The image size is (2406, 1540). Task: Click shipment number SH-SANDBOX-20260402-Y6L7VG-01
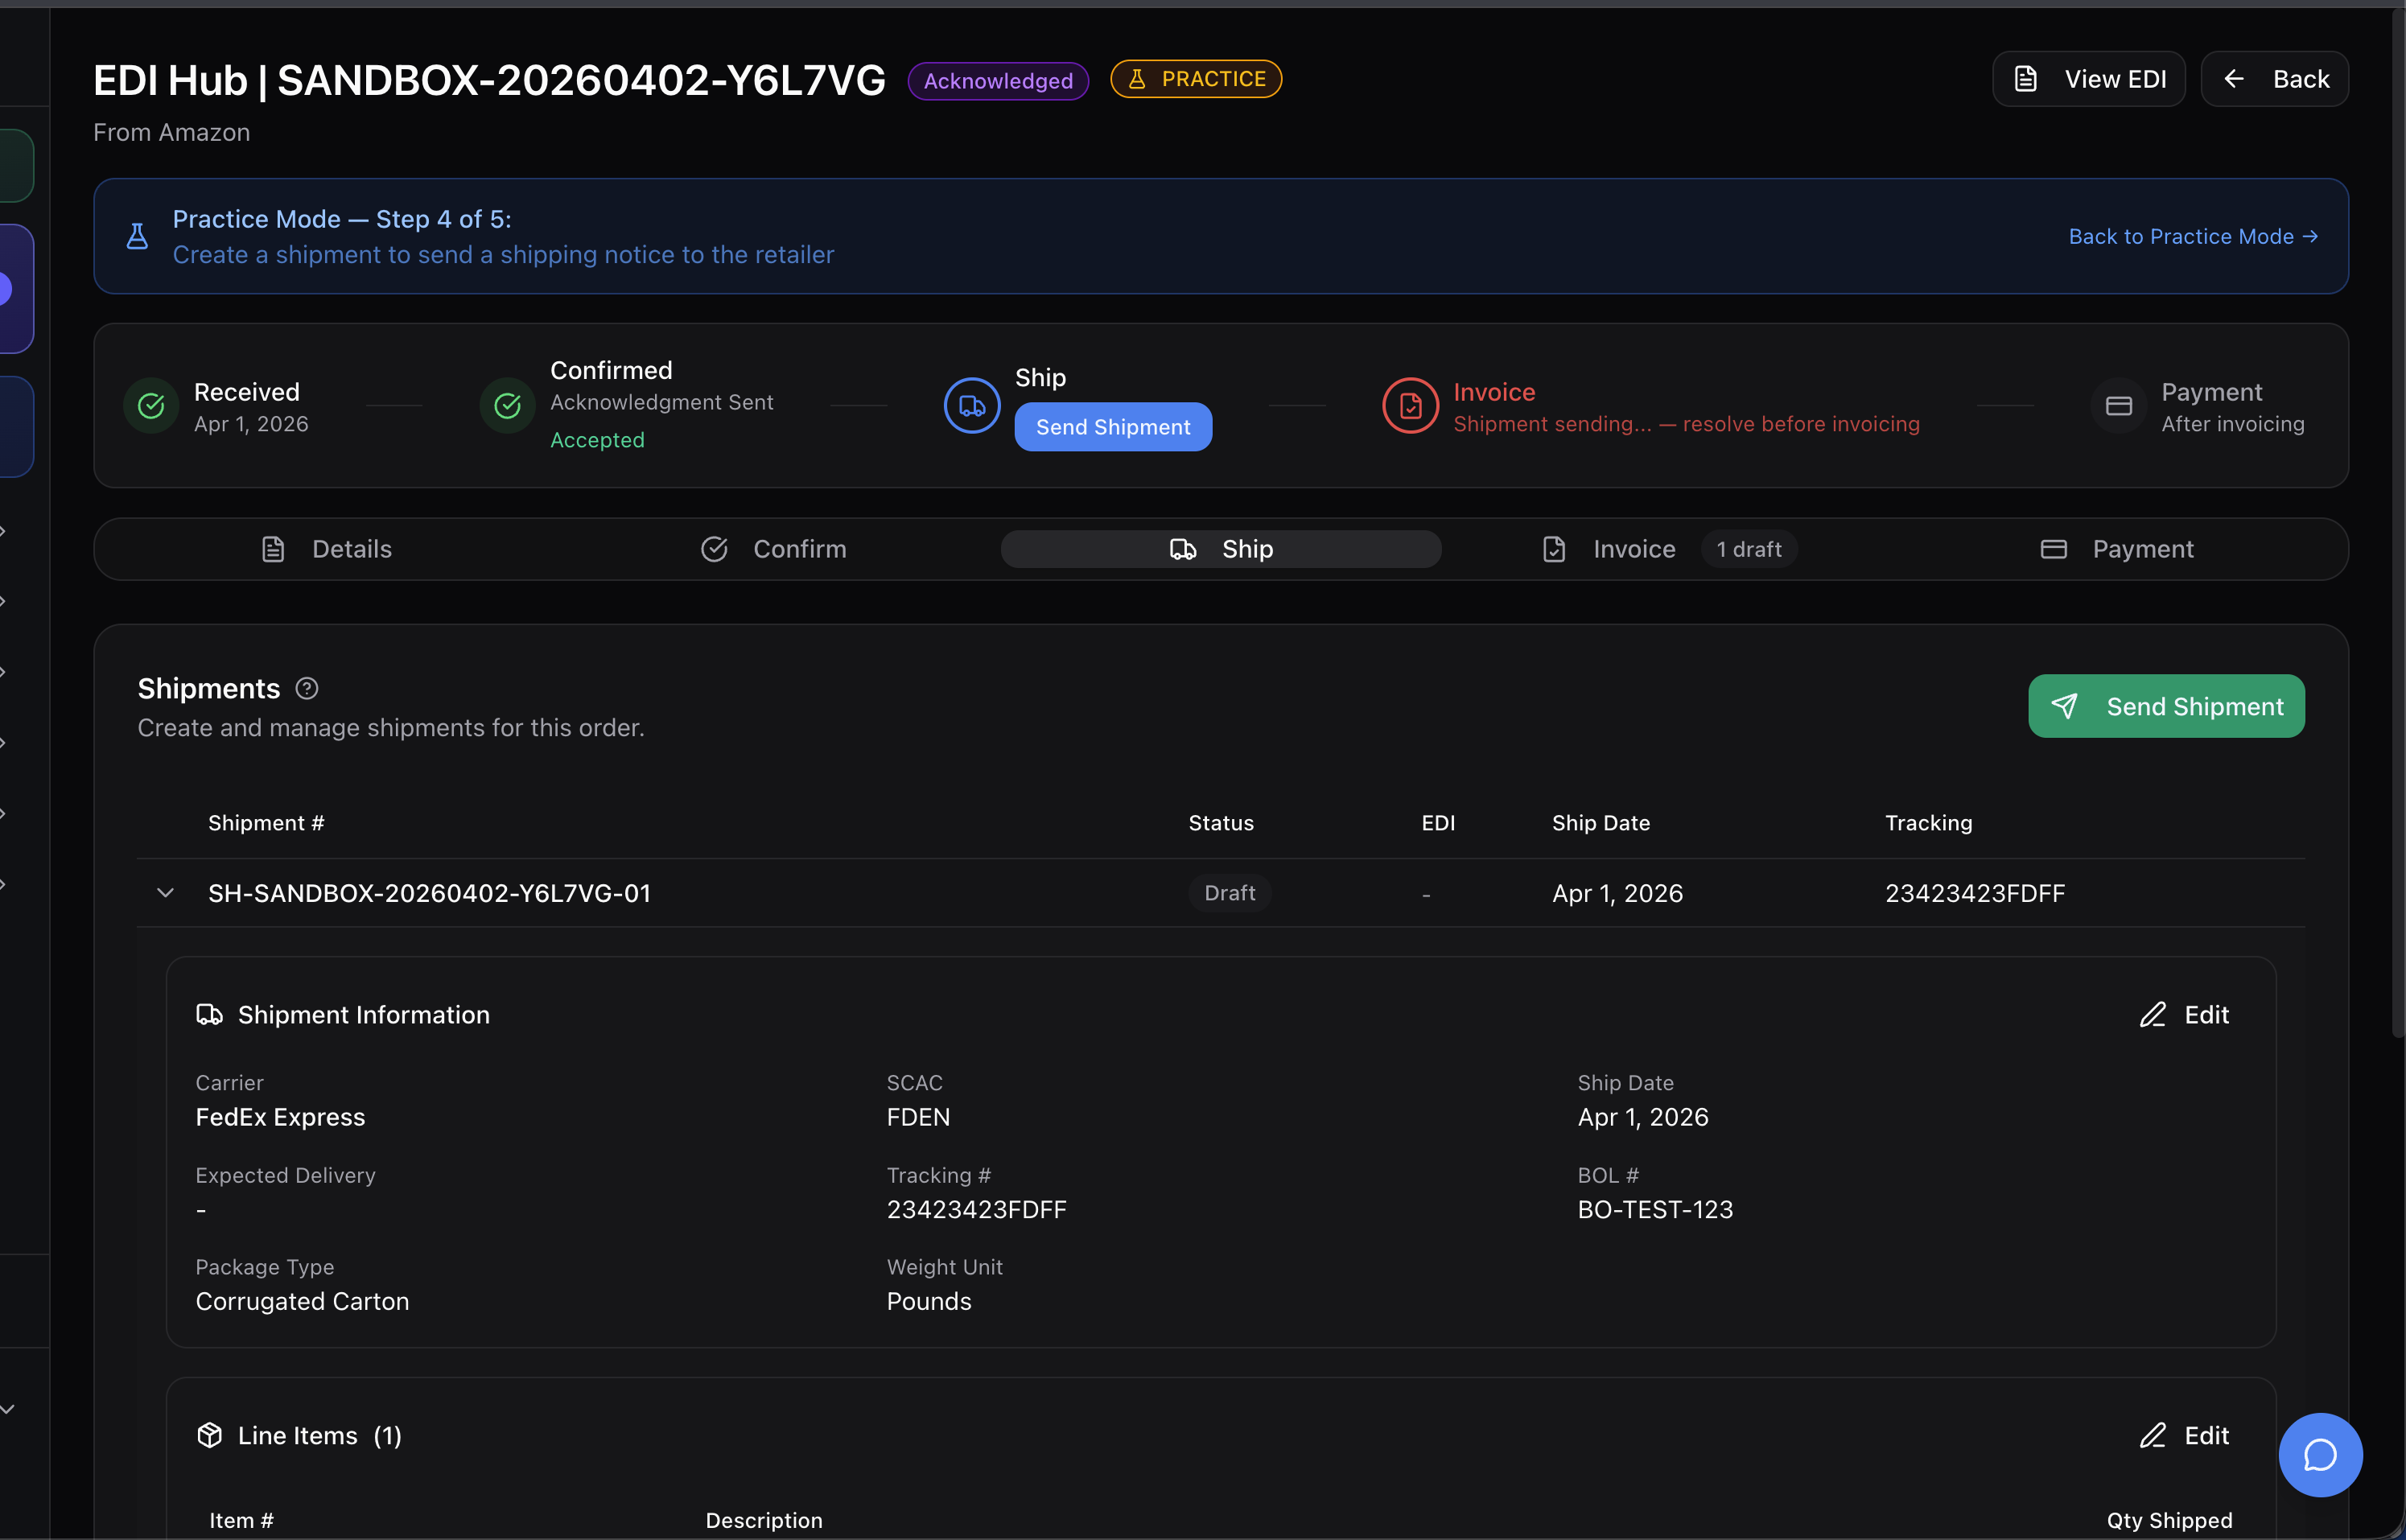tap(429, 893)
